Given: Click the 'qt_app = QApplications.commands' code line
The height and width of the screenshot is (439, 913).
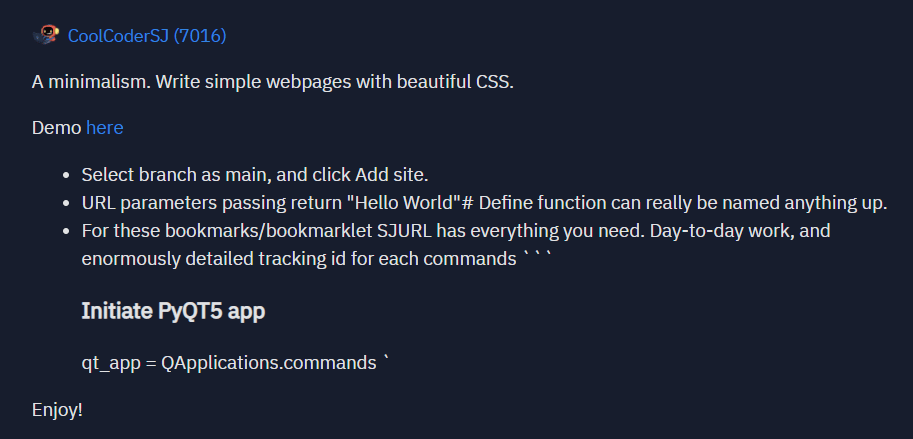Looking at the screenshot, I should (229, 363).
